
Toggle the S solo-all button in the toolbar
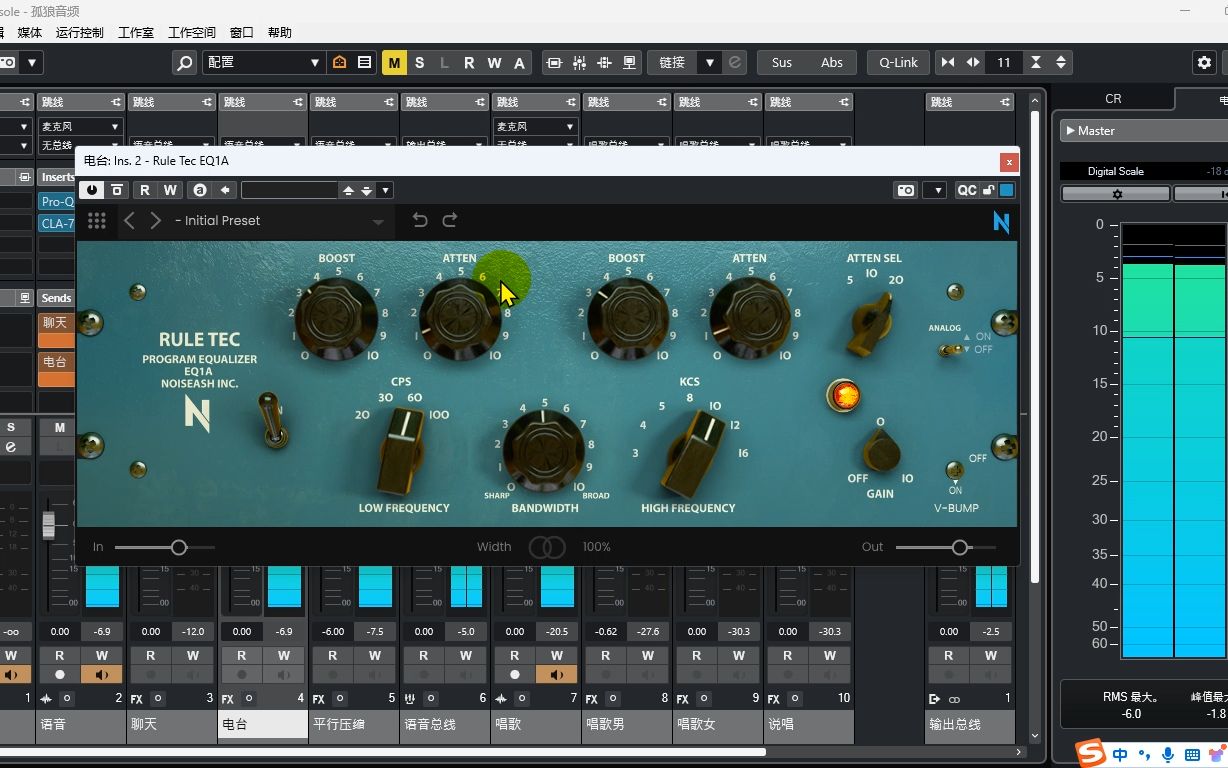point(419,62)
